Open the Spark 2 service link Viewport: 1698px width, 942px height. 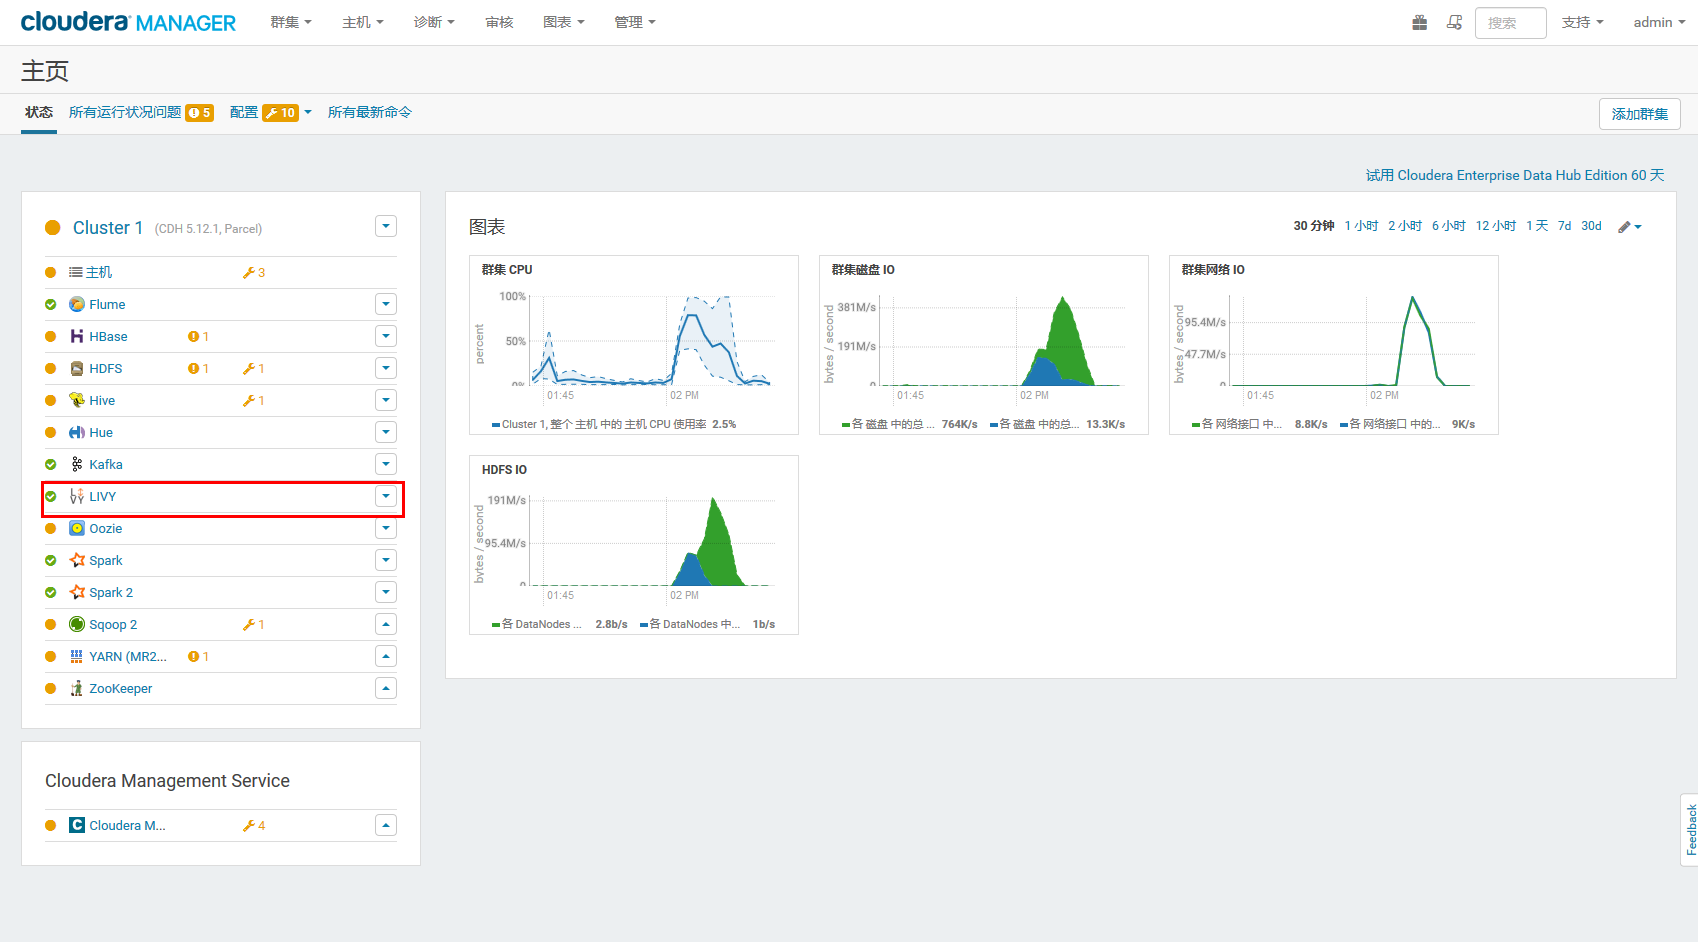[111, 592]
